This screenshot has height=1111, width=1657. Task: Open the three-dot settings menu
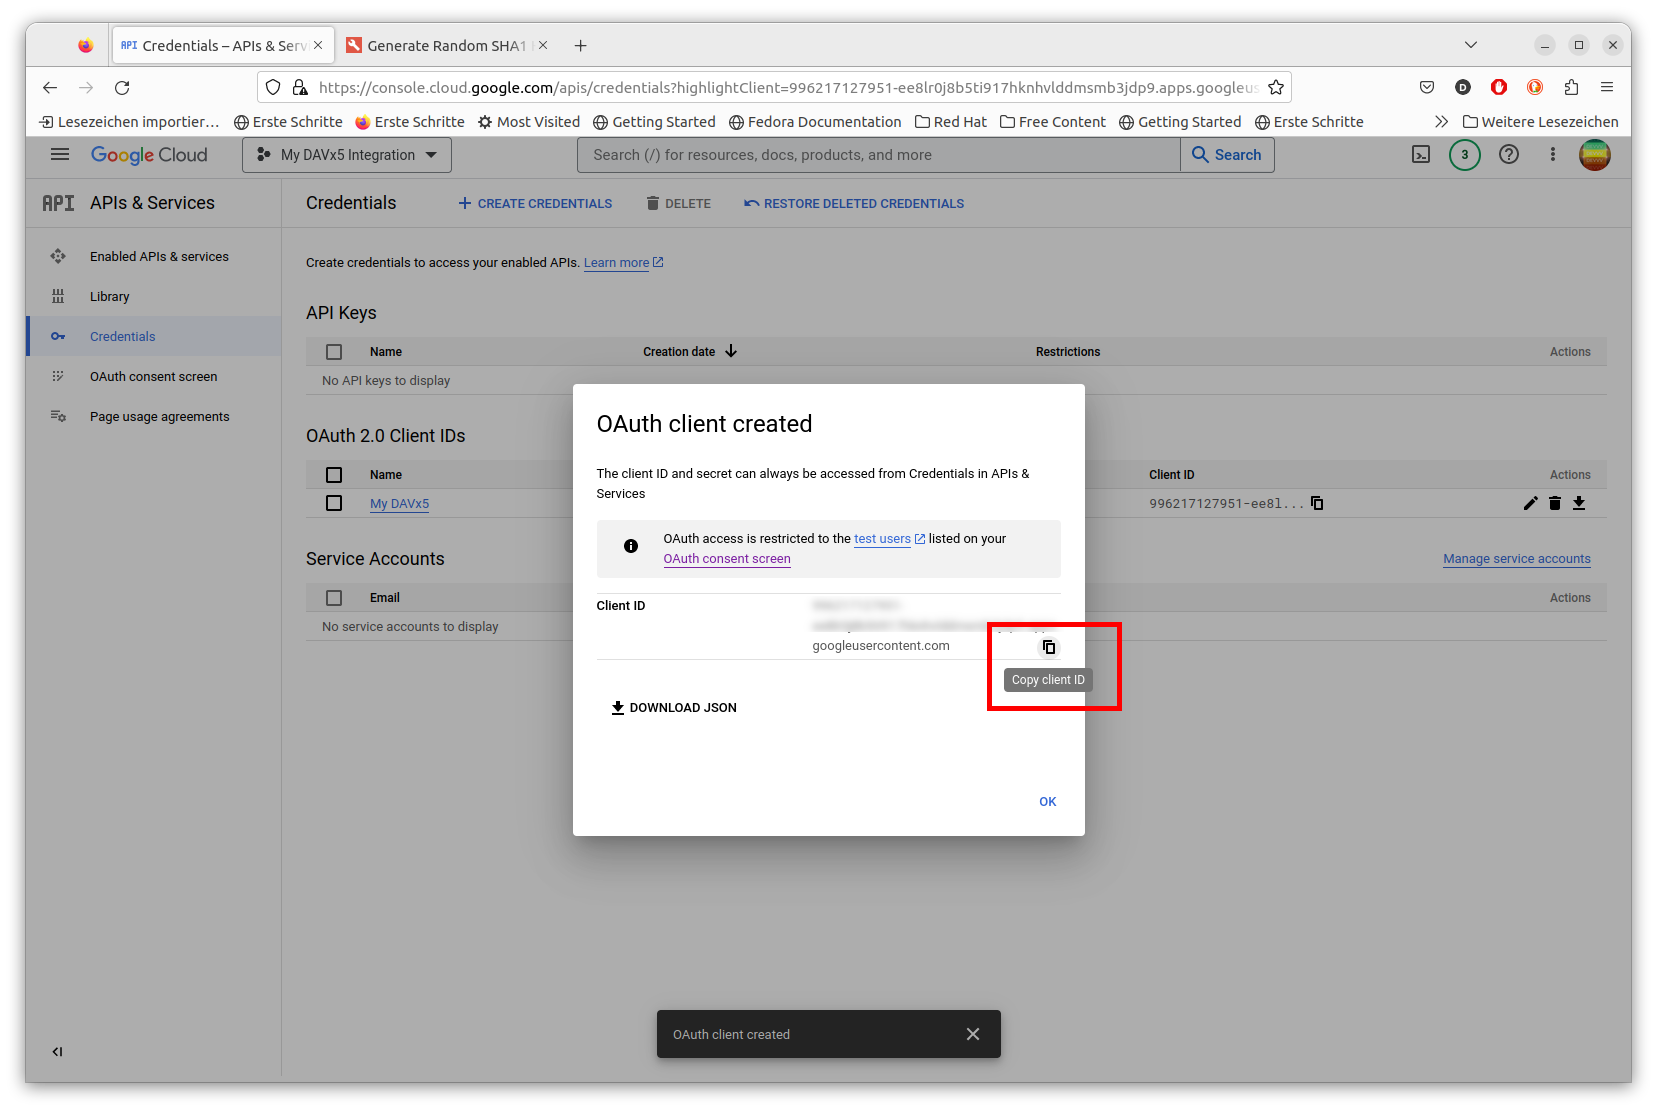coord(1553,154)
